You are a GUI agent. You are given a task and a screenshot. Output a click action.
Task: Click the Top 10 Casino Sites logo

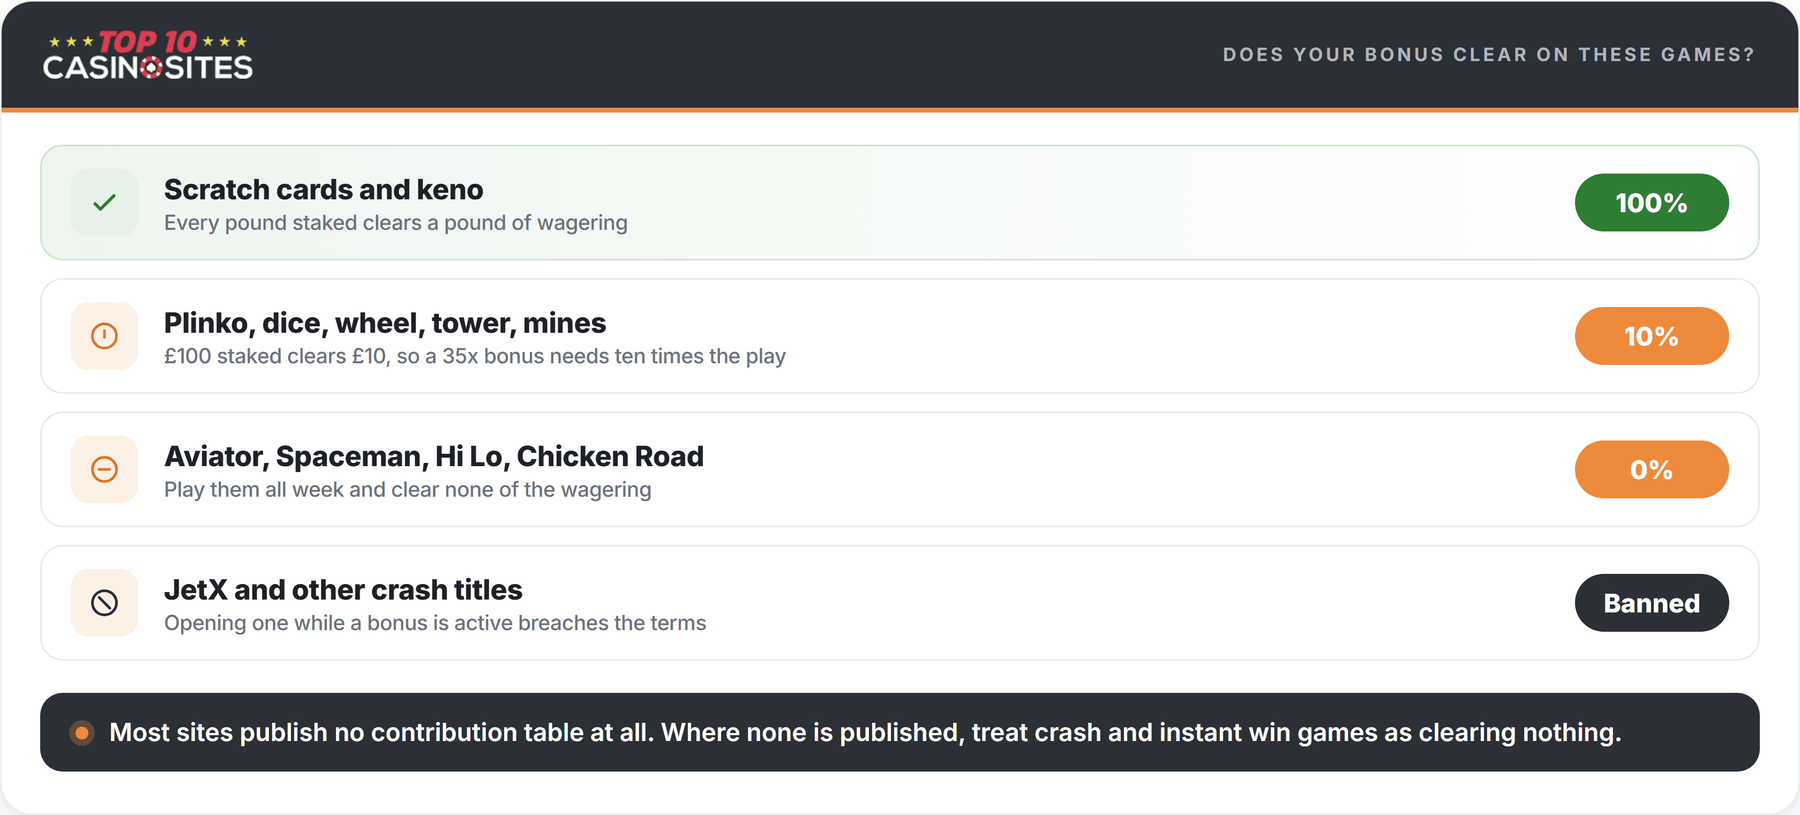[x=148, y=55]
